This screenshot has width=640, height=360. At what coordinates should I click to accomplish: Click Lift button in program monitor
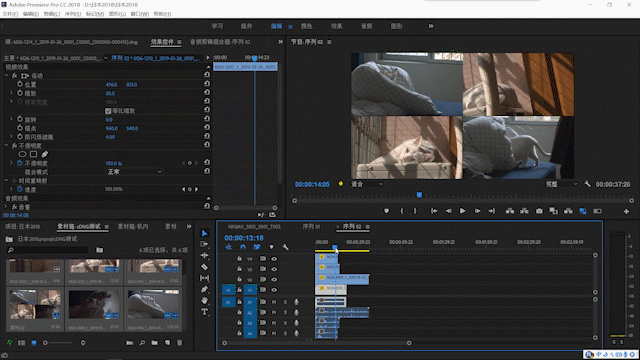coord(510,211)
